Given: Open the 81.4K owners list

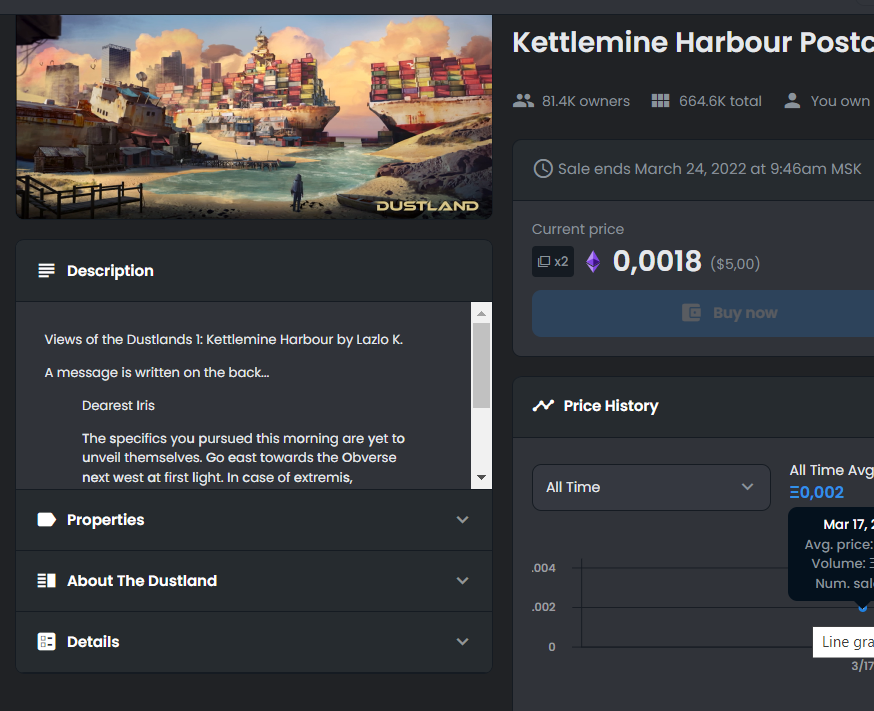Looking at the screenshot, I should click(x=571, y=101).
